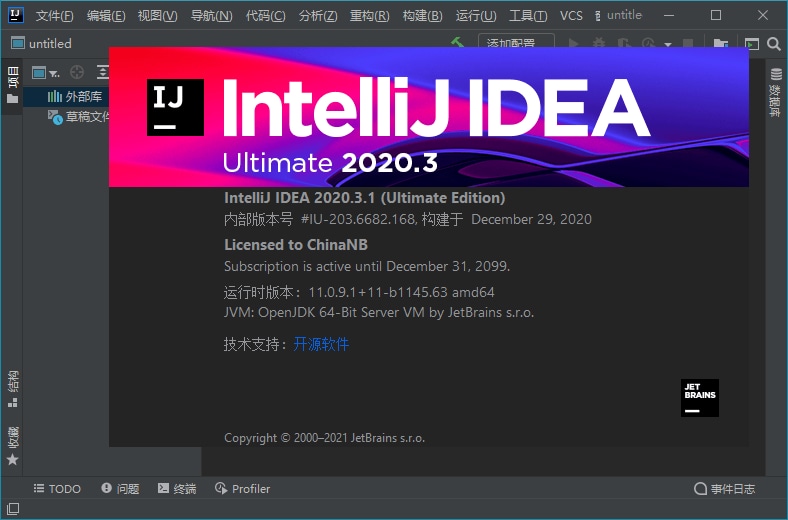Click the locate target crosshair icon
This screenshot has height=520, width=788.
(x=77, y=72)
